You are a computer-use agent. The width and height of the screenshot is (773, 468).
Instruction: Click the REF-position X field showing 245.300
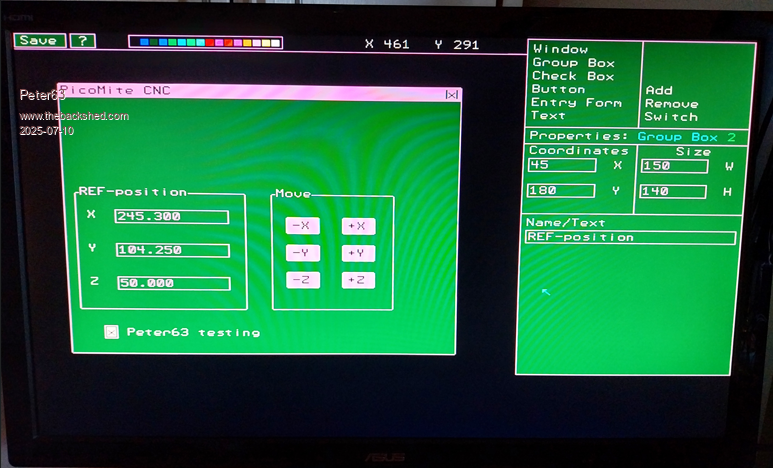pyautogui.click(x=171, y=217)
